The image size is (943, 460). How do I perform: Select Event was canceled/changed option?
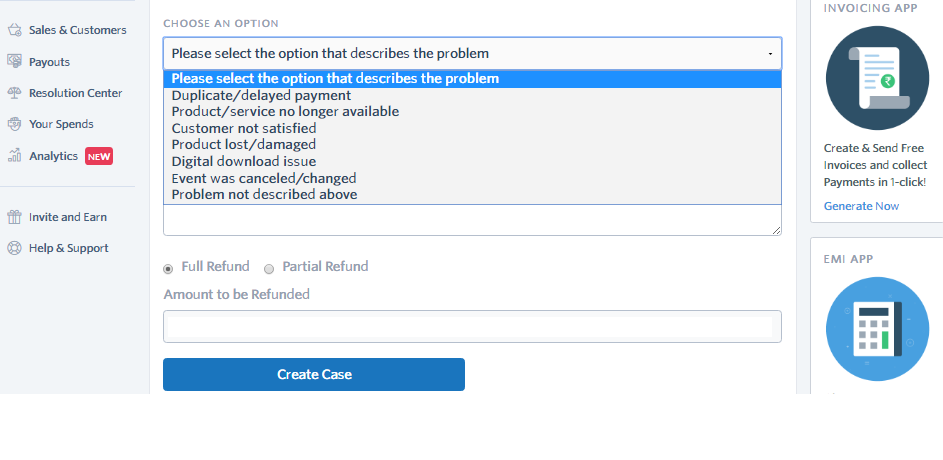click(x=264, y=178)
